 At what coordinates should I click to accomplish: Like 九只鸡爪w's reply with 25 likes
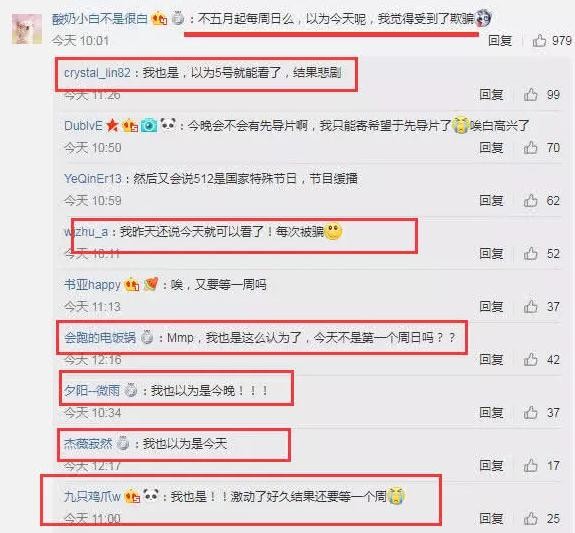click(531, 518)
